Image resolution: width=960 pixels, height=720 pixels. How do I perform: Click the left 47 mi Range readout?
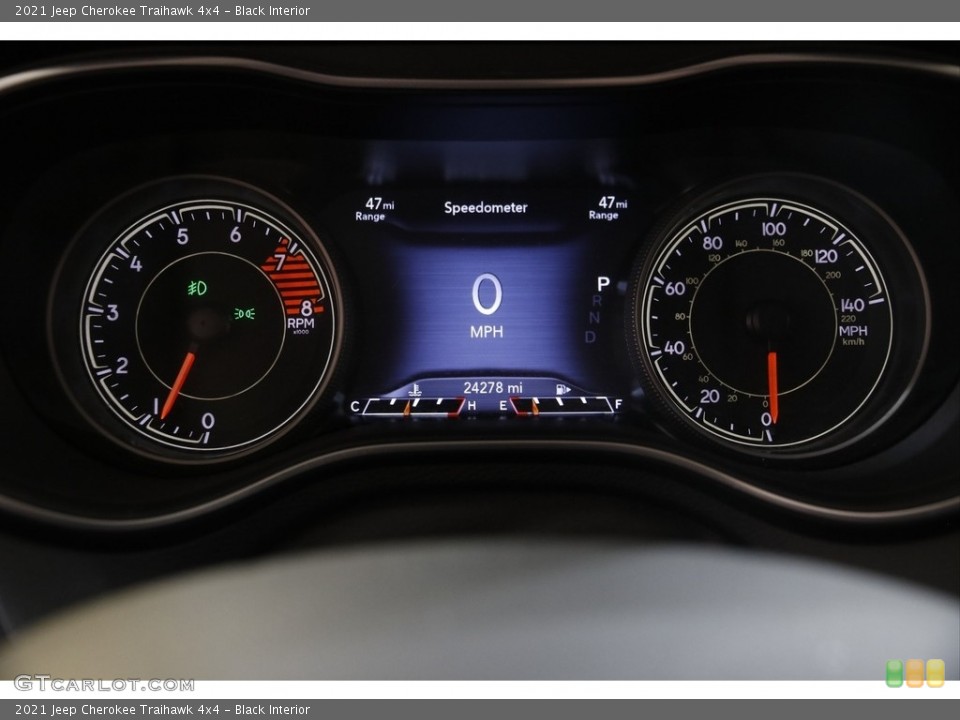point(375,208)
